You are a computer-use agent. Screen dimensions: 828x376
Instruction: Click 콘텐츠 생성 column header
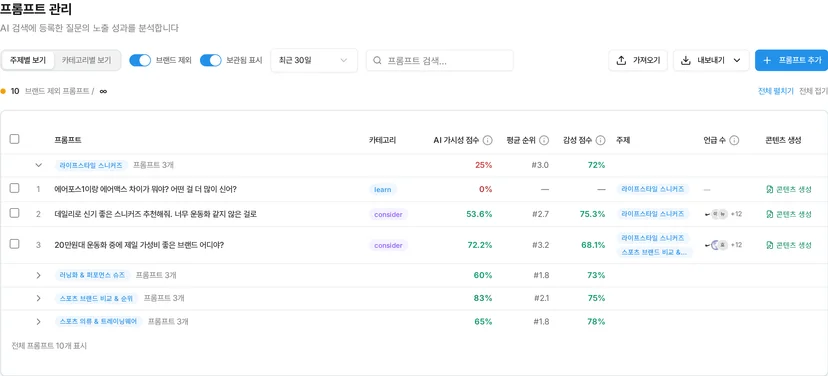pos(783,140)
